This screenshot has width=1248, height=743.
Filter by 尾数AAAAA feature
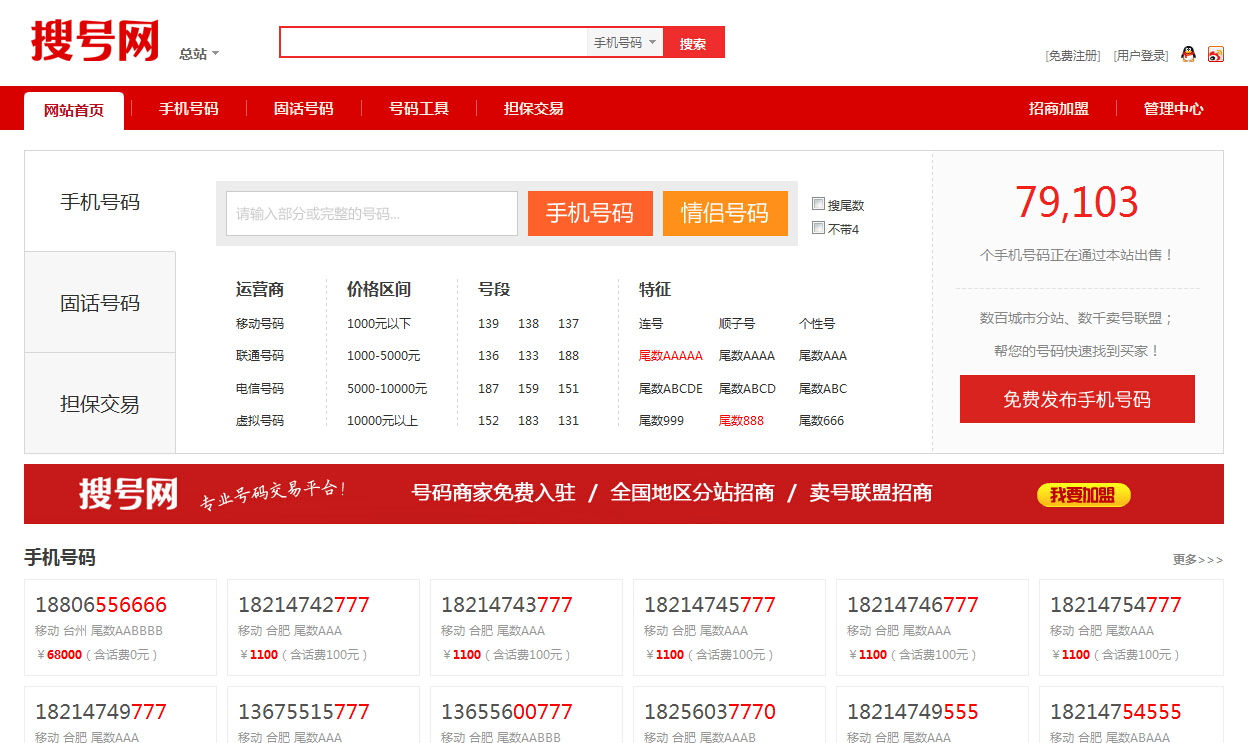(671, 356)
